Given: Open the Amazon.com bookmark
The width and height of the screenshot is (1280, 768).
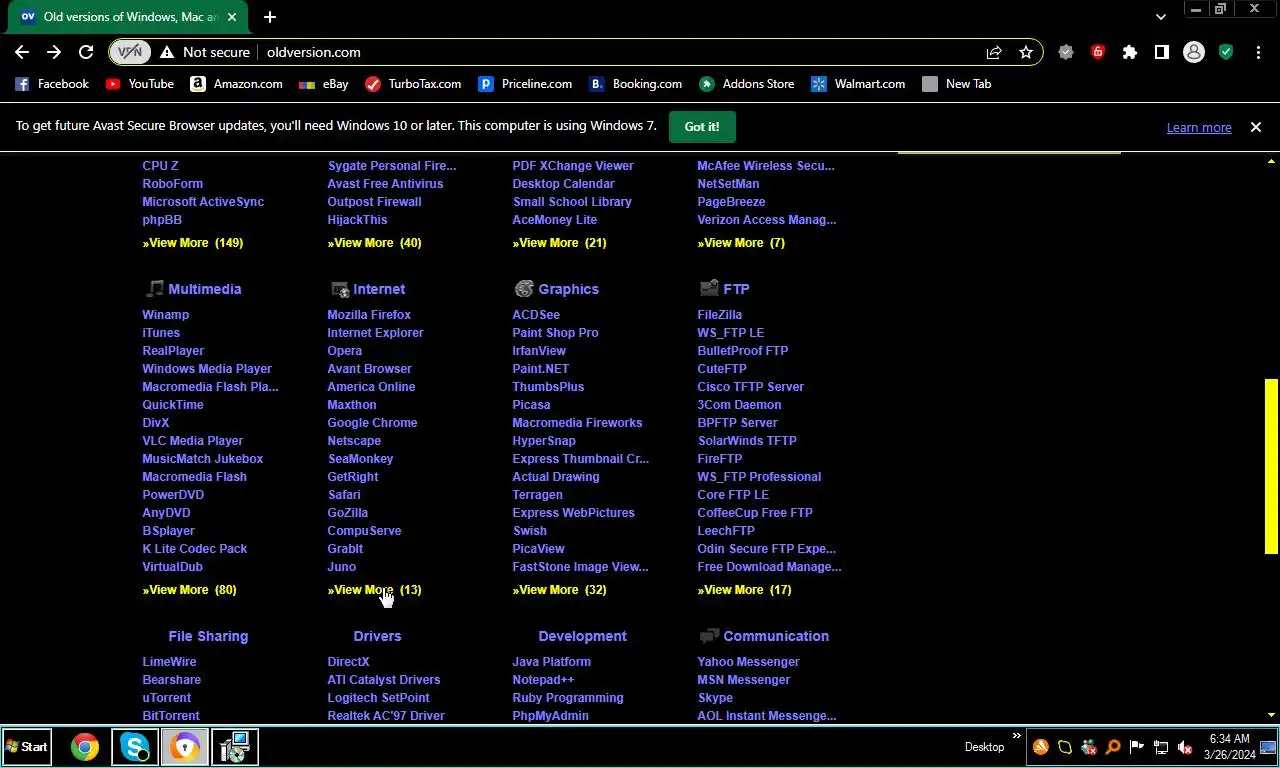Looking at the screenshot, I should 236,84.
